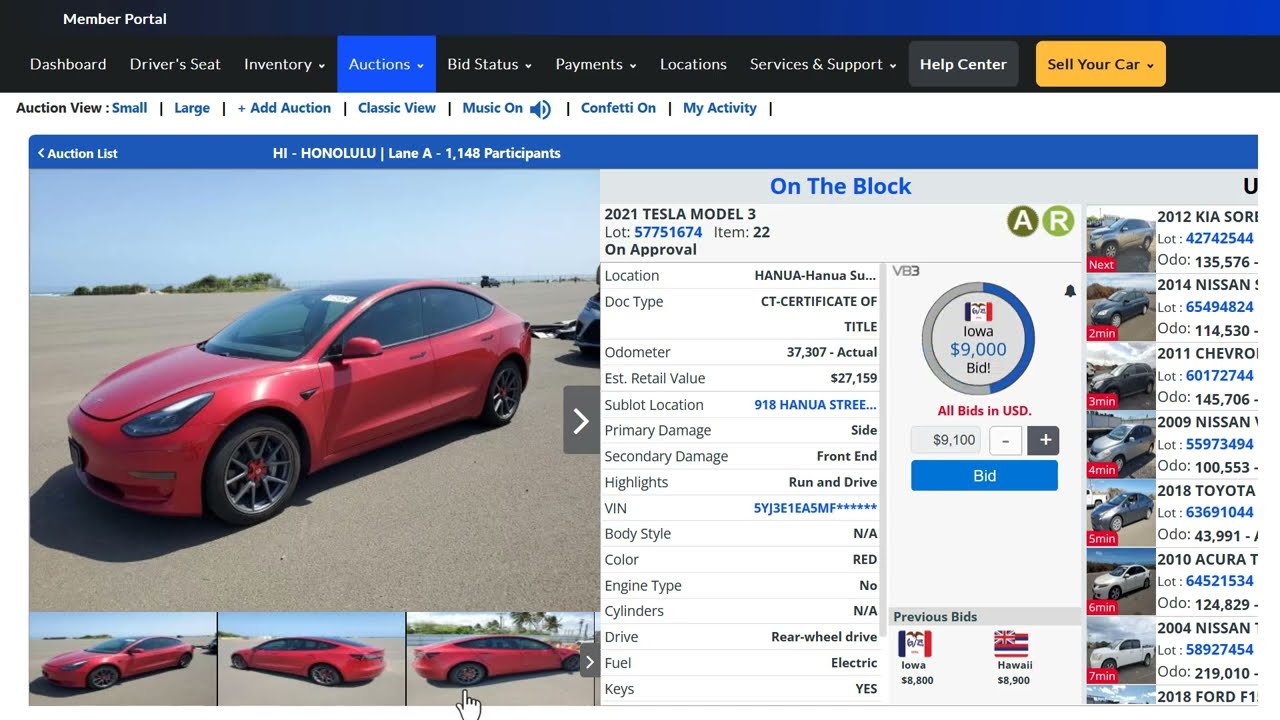
Task: Increase bid amount with plus button
Action: 1043,440
